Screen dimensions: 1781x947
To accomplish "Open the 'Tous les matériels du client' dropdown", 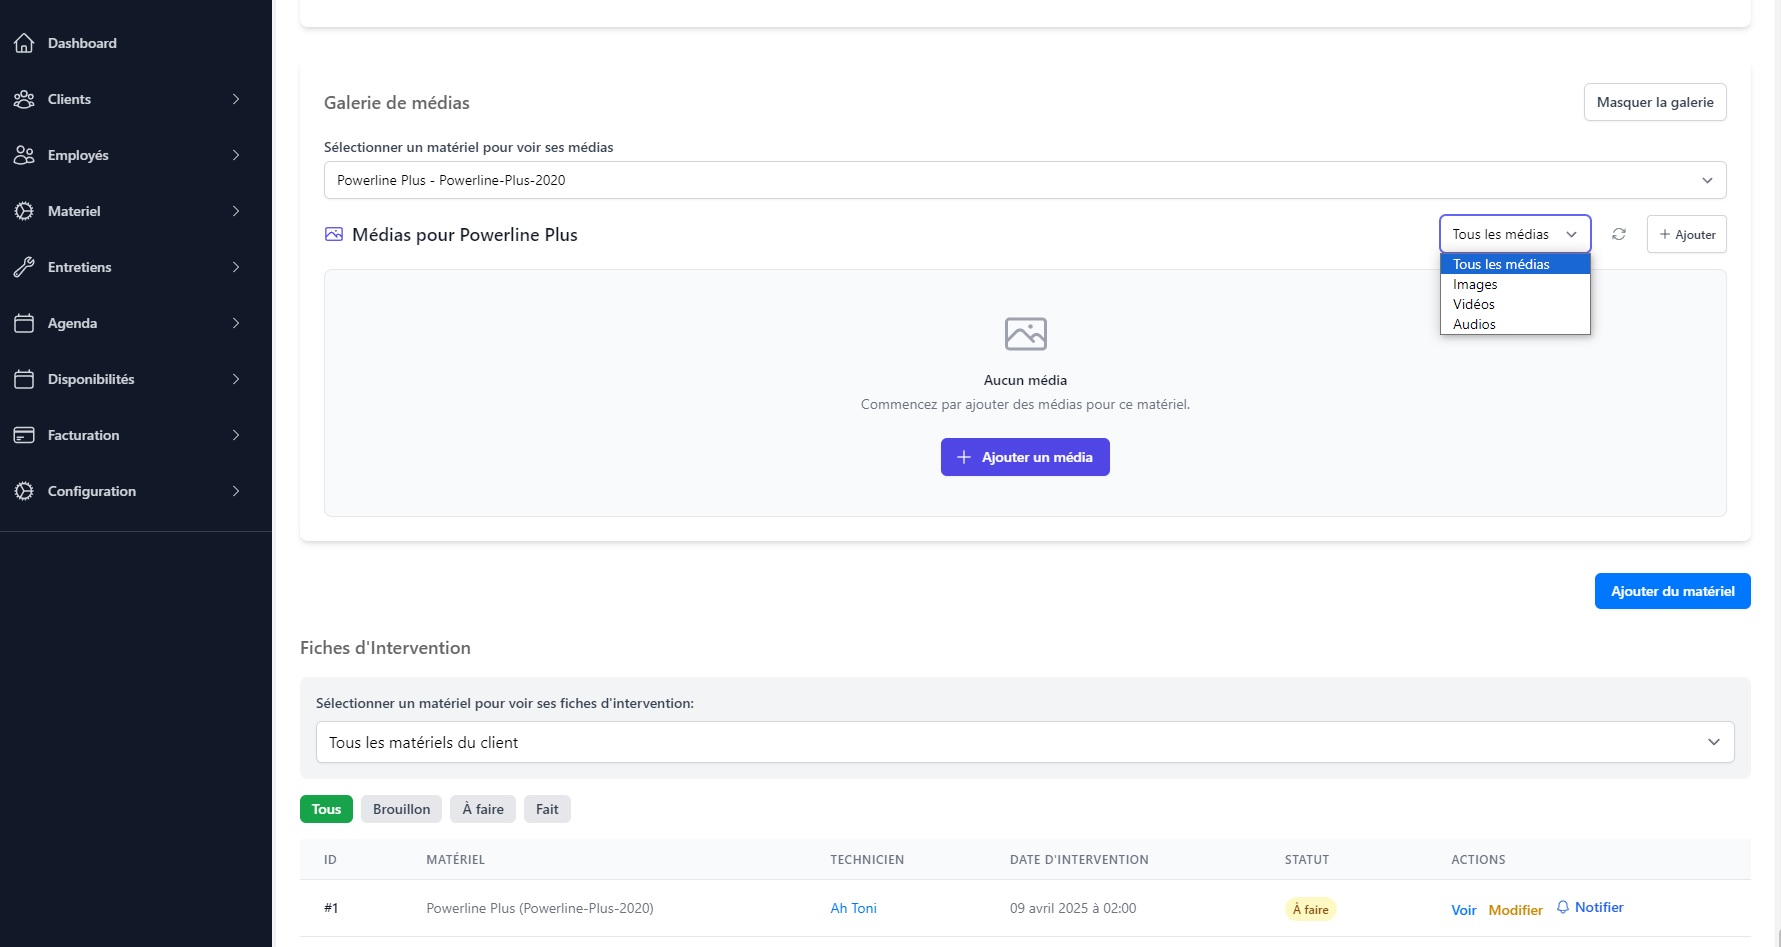I will pyautogui.click(x=1024, y=742).
